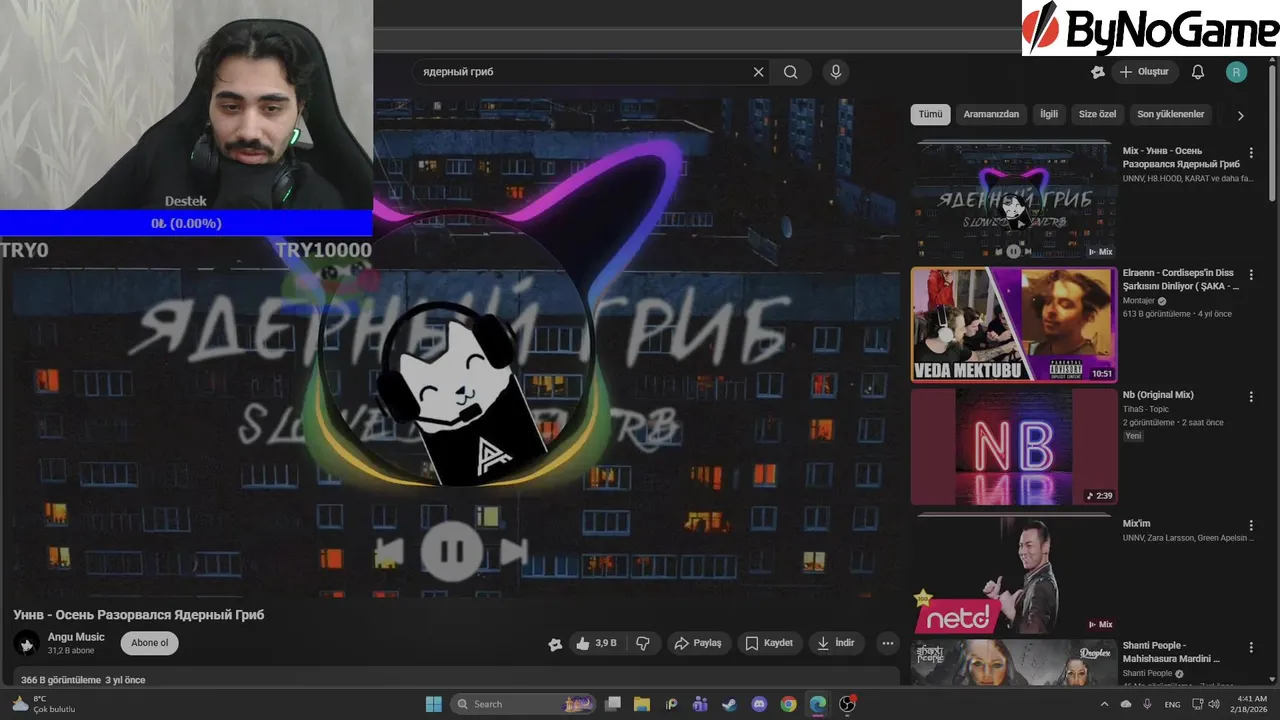Select the Tümü filter chip
The image size is (1280, 720).
tap(930, 114)
